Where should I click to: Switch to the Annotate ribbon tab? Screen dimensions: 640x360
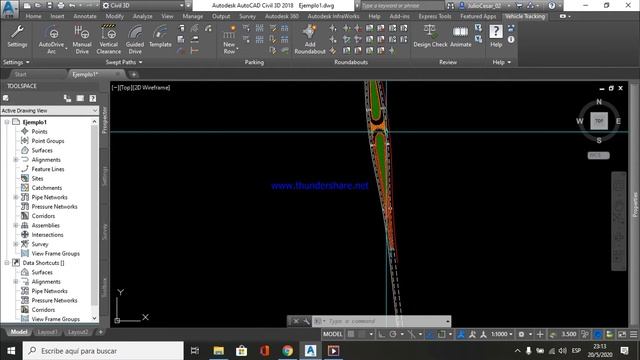click(x=85, y=16)
